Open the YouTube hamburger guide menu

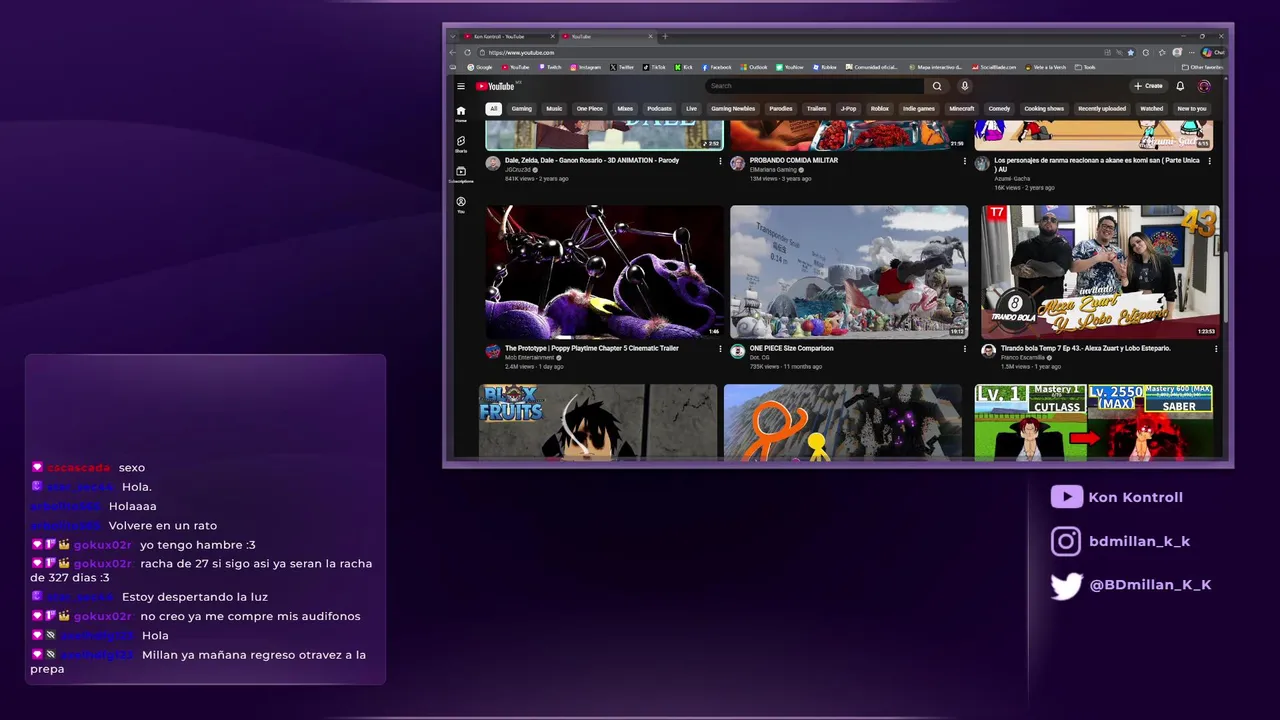[461, 86]
